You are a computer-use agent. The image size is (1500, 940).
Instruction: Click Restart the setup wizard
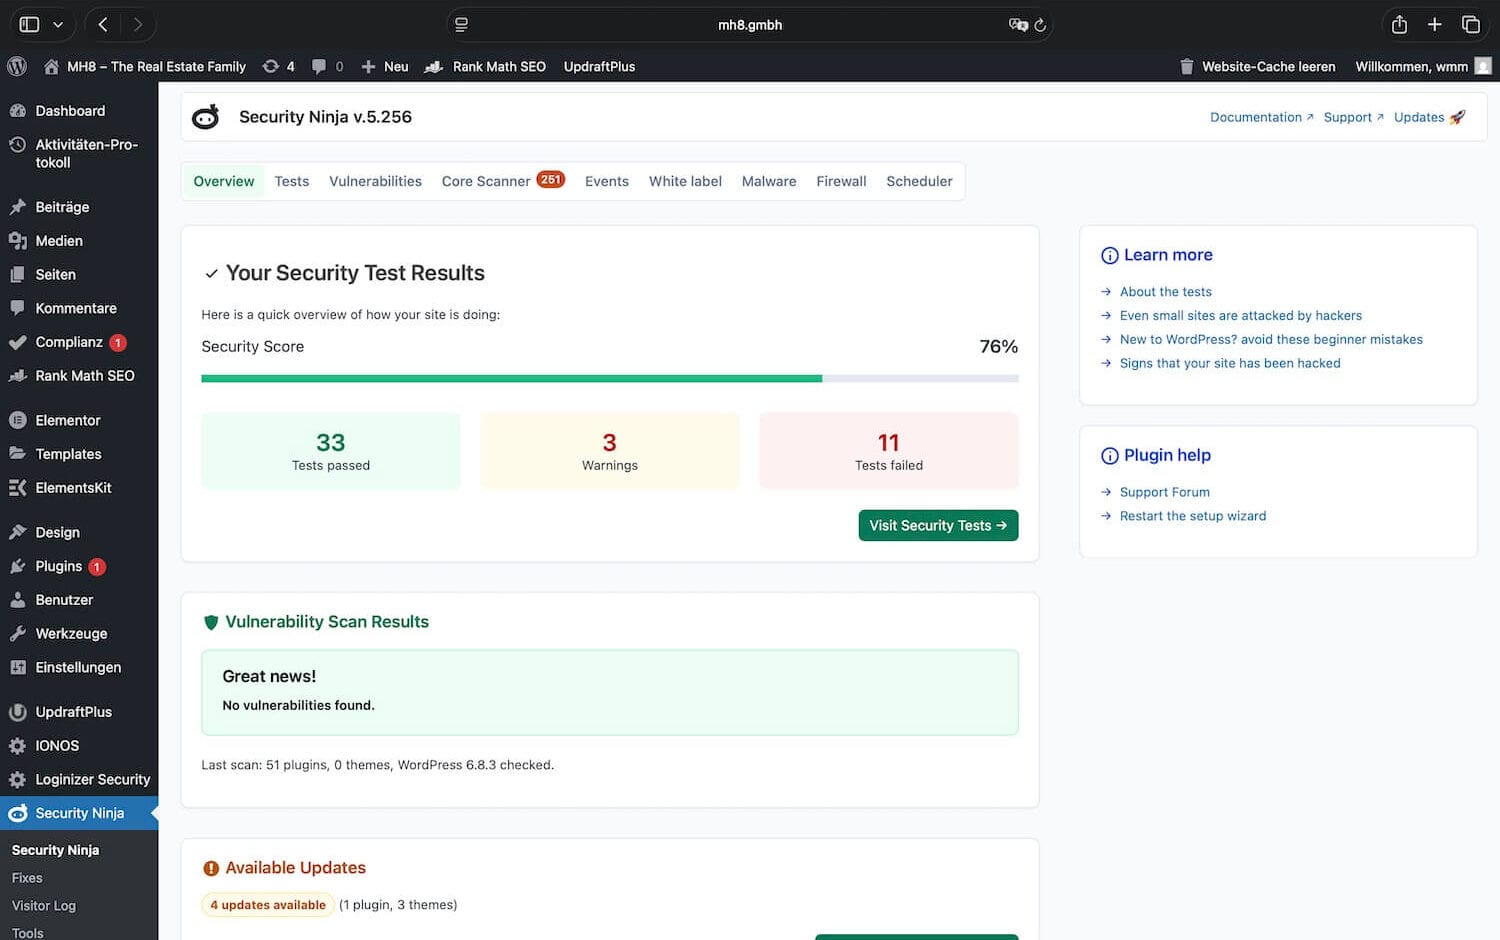point(1193,515)
